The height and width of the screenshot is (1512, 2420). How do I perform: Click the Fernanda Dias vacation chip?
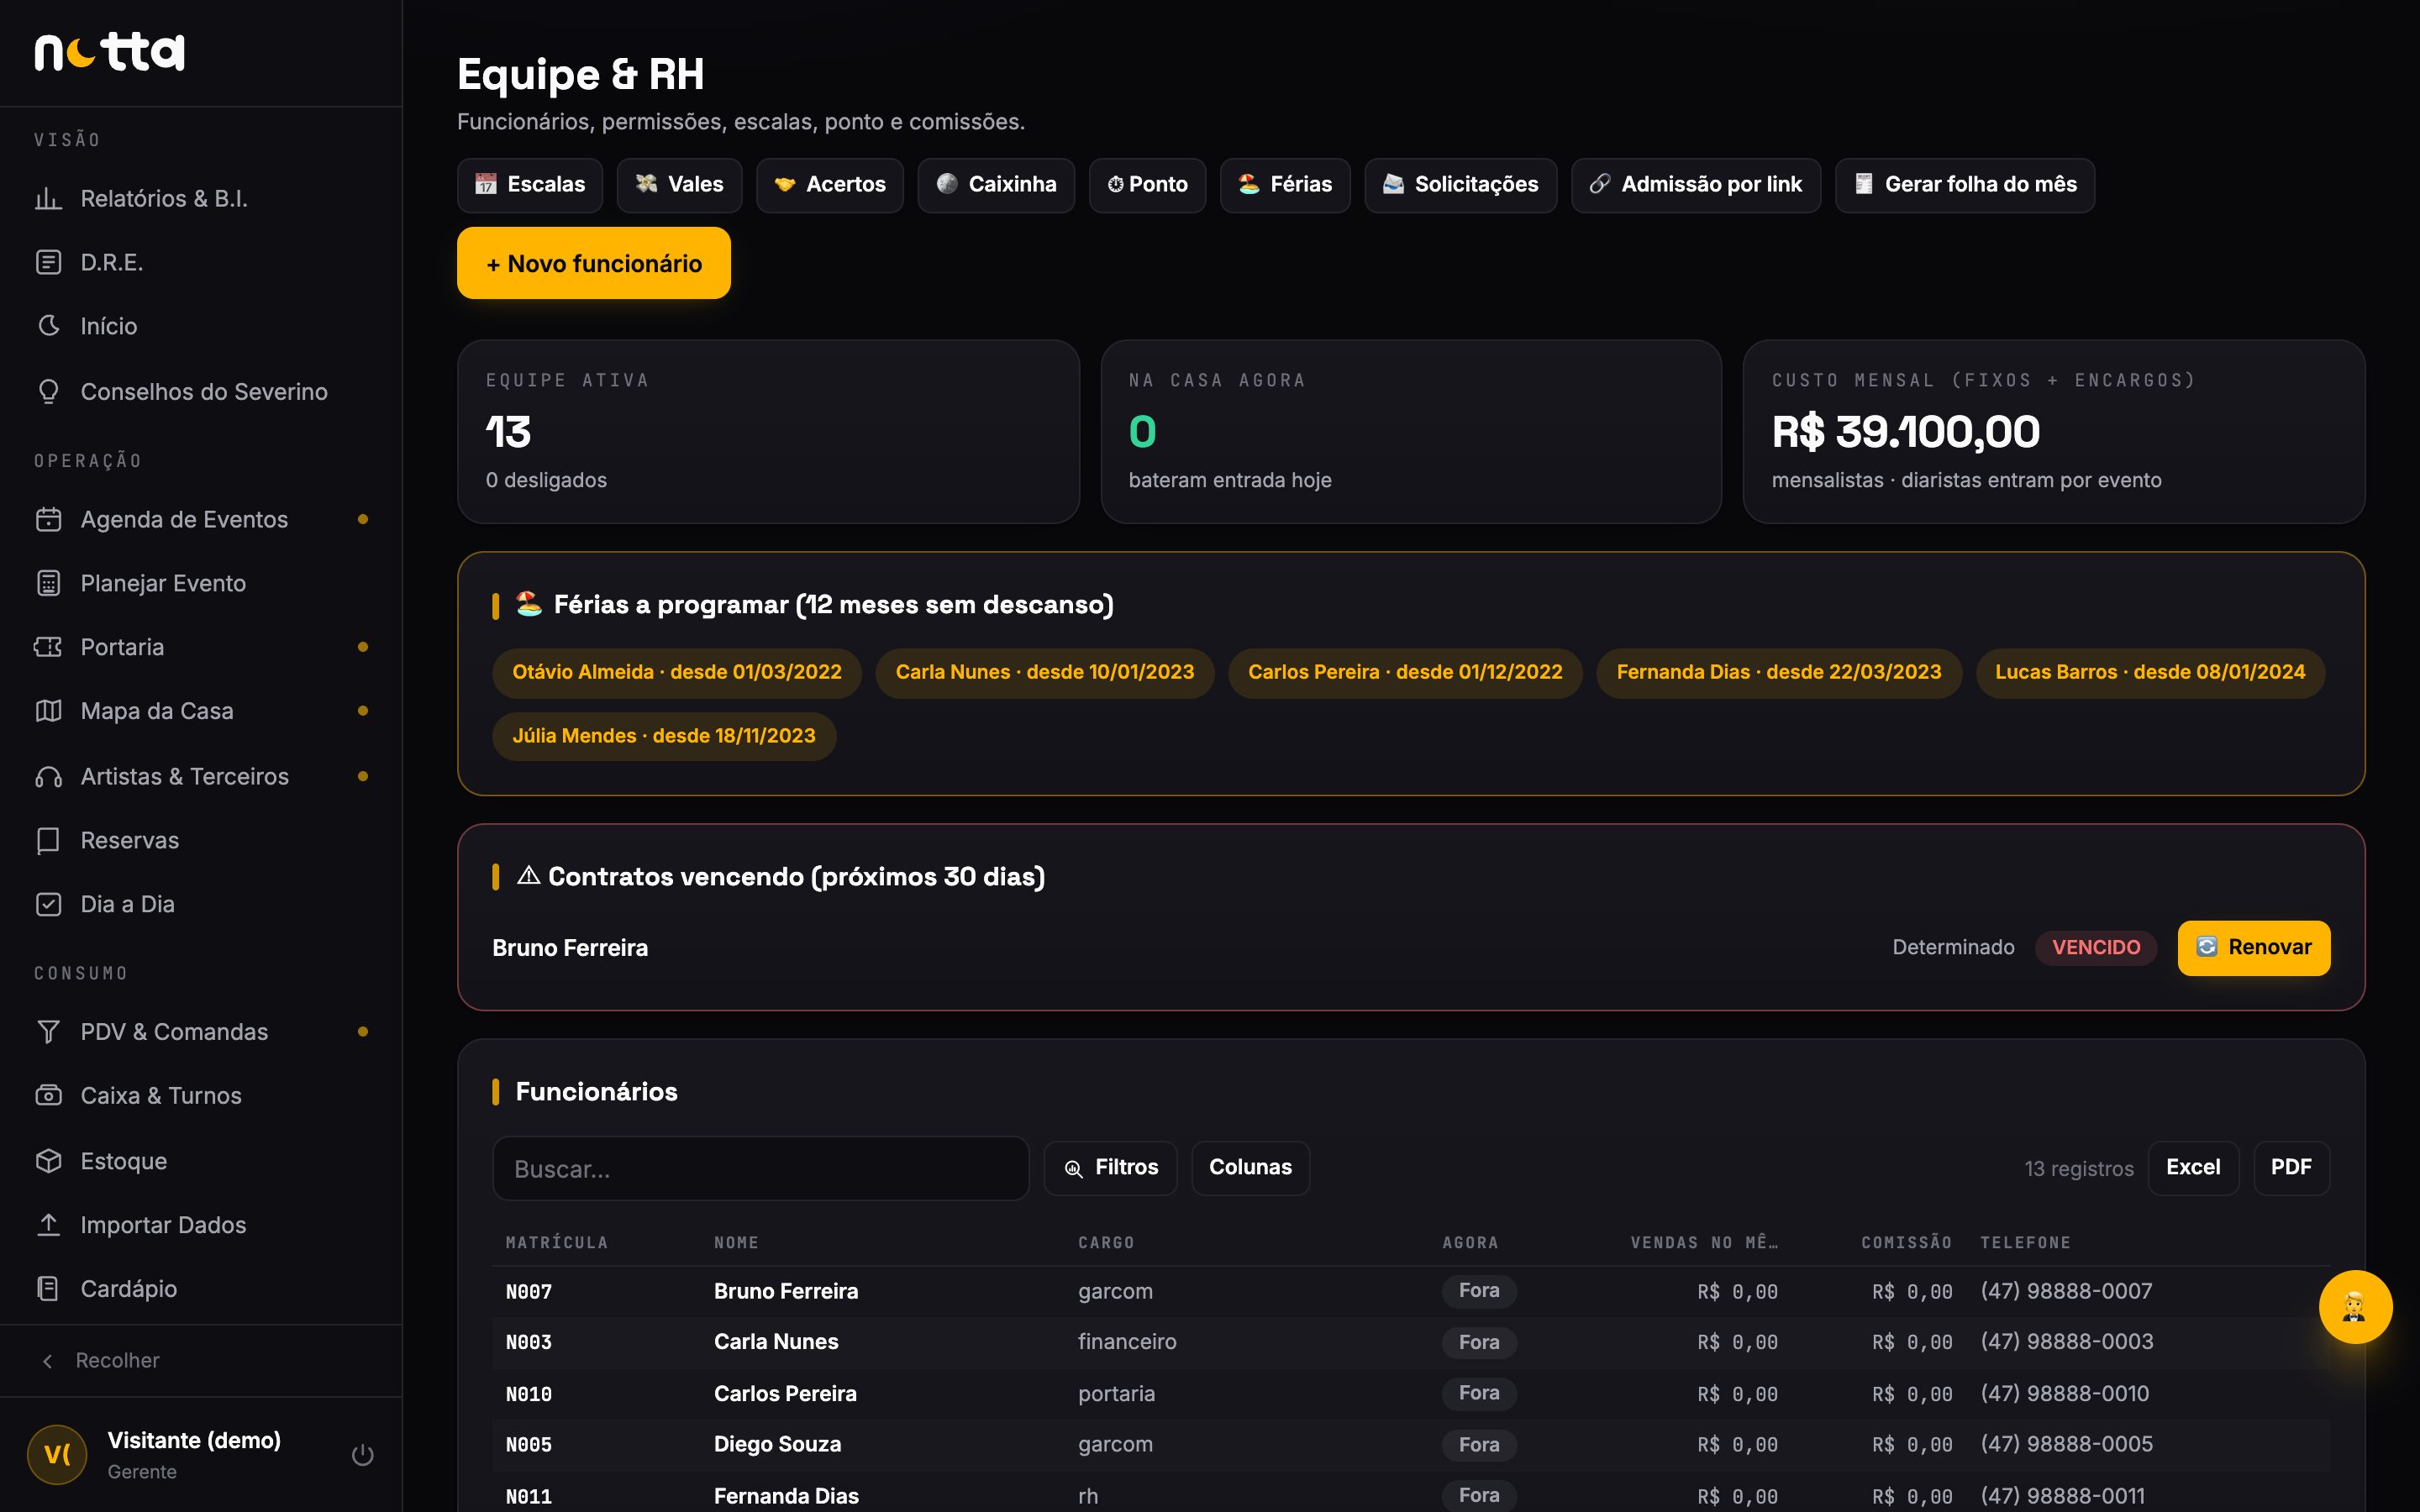(1778, 672)
